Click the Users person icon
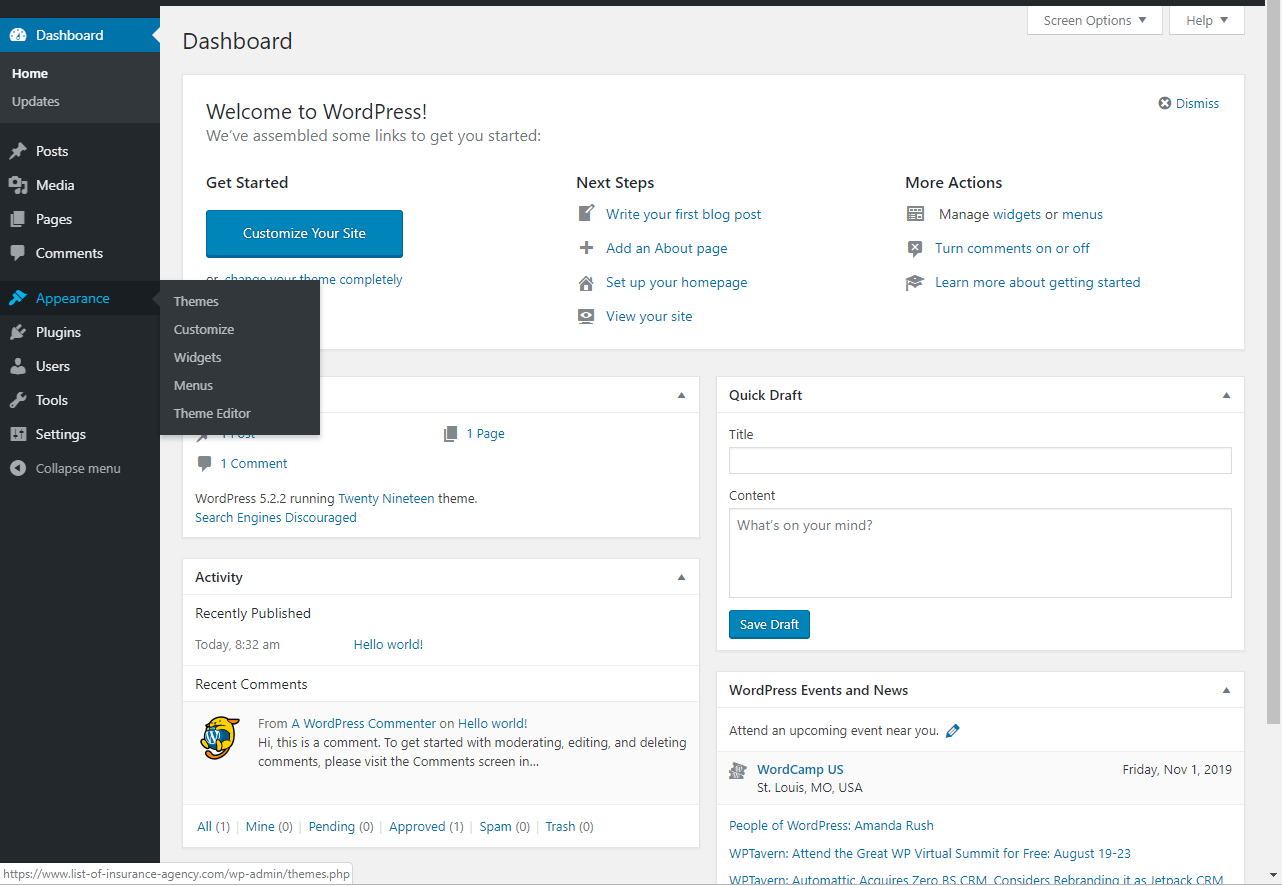This screenshot has height=886, width=1282. pyautogui.click(x=18, y=366)
